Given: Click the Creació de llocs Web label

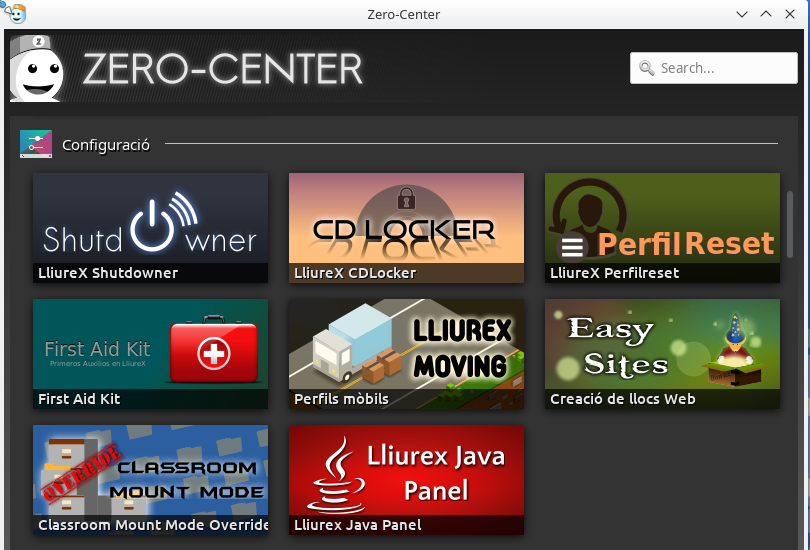Looking at the screenshot, I should [622, 399].
